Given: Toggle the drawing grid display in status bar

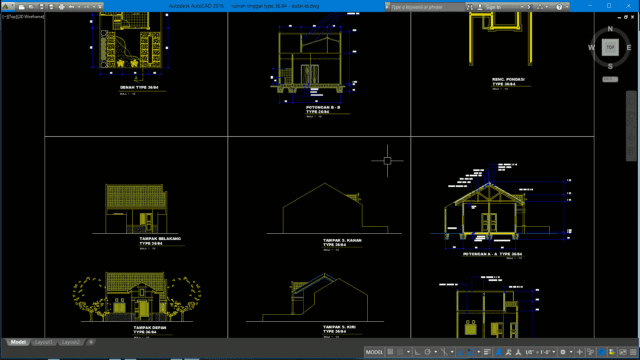Looking at the screenshot, I should pyautogui.click(x=390, y=352).
